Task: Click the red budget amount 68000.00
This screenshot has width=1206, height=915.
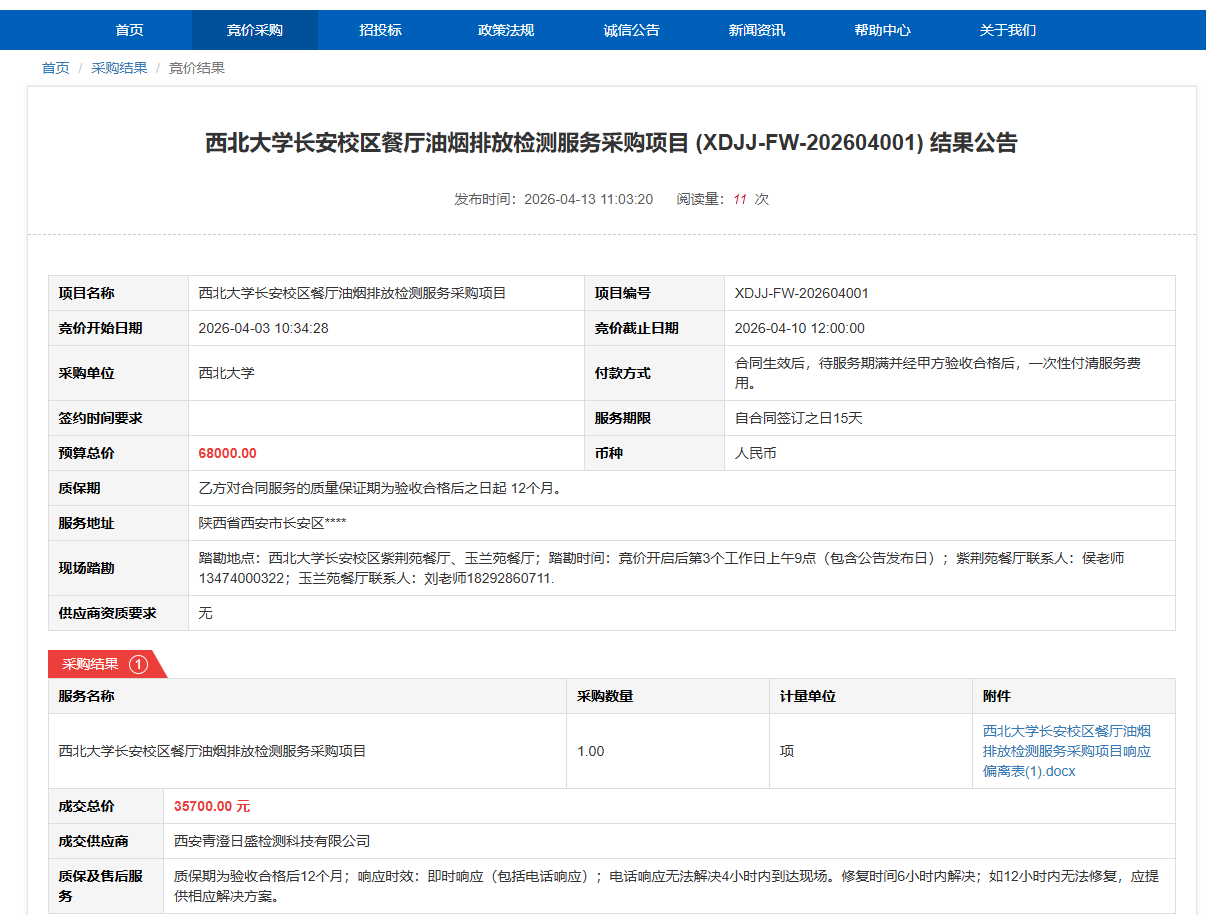Action: 227,453
